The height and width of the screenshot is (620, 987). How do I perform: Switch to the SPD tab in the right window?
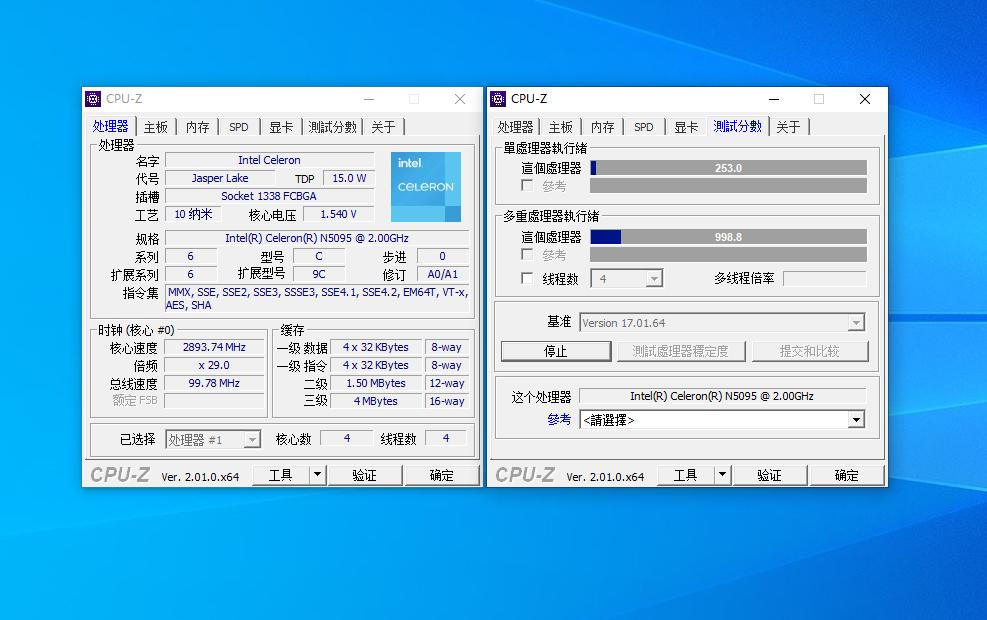tap(643, 127)
